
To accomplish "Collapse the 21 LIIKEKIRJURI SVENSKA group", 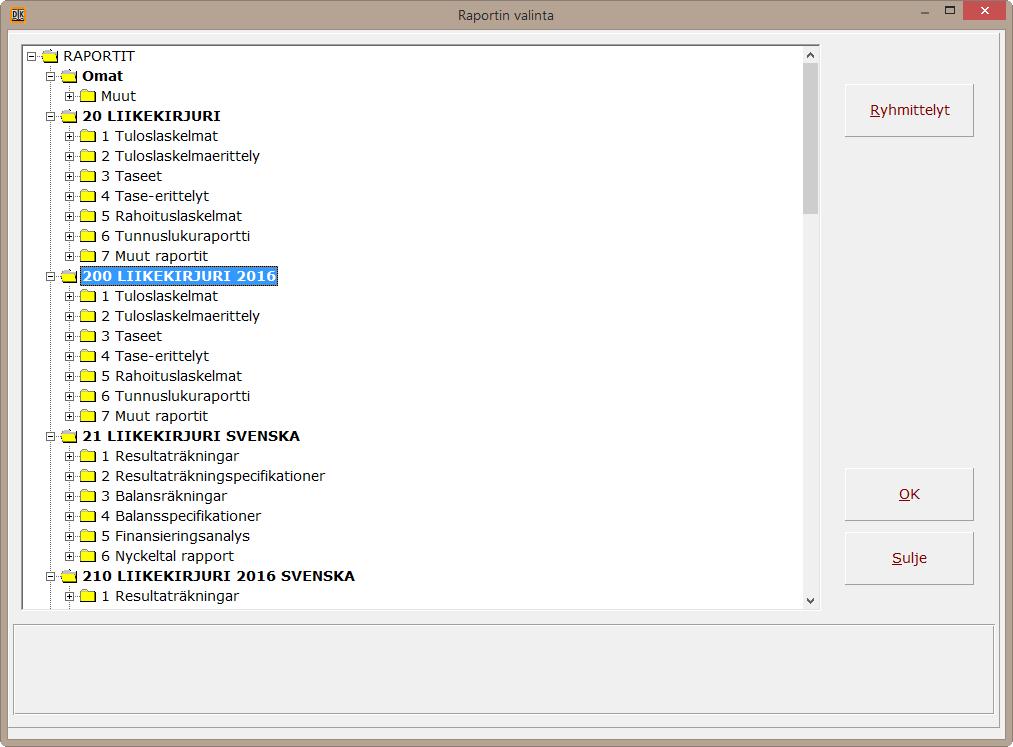I will click(x=50, y=437).
